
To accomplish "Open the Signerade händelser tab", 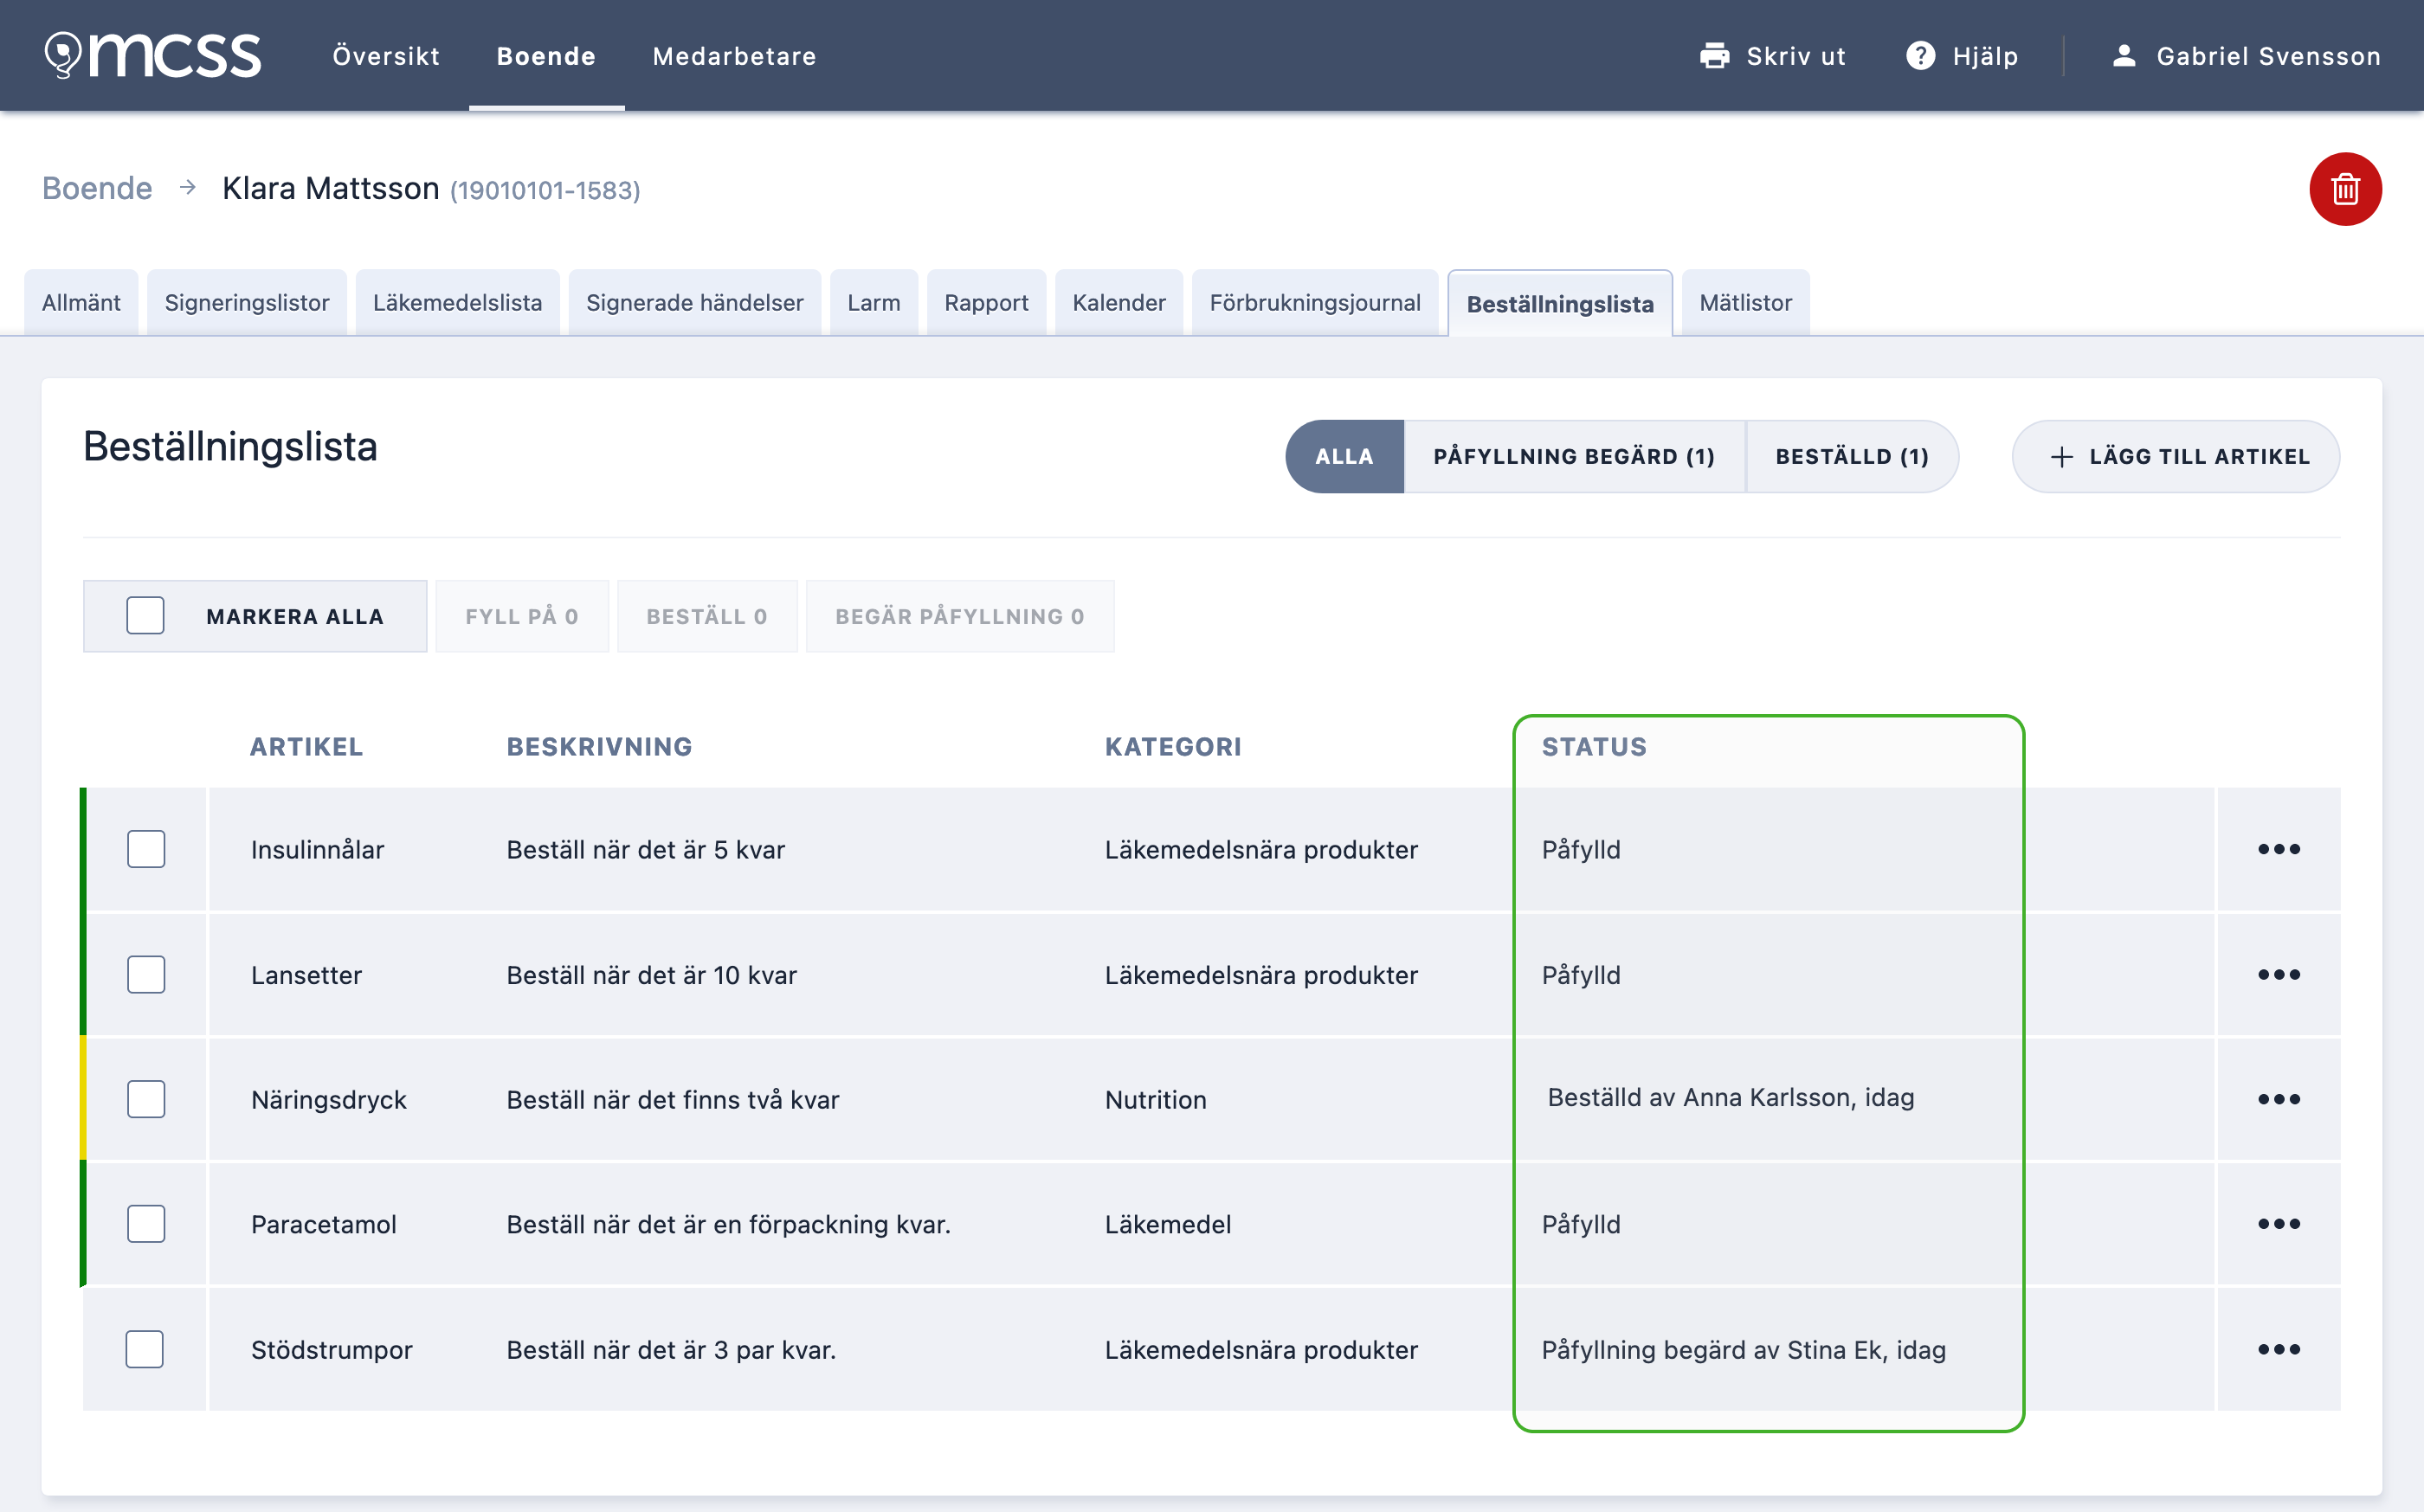I will pos(695,303).
